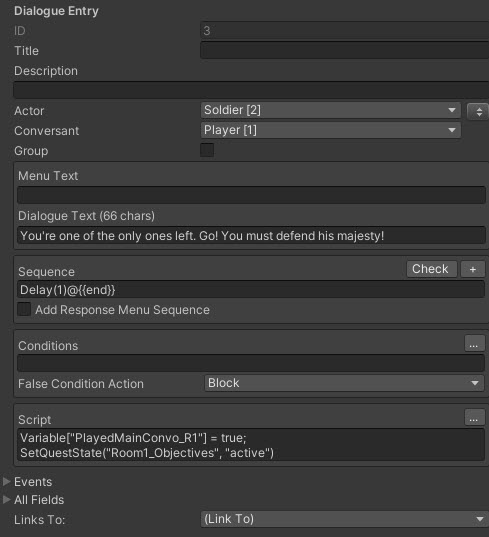Click into the Title text field
The width and height of the screenshot is (489, 537).
[345, 51]
